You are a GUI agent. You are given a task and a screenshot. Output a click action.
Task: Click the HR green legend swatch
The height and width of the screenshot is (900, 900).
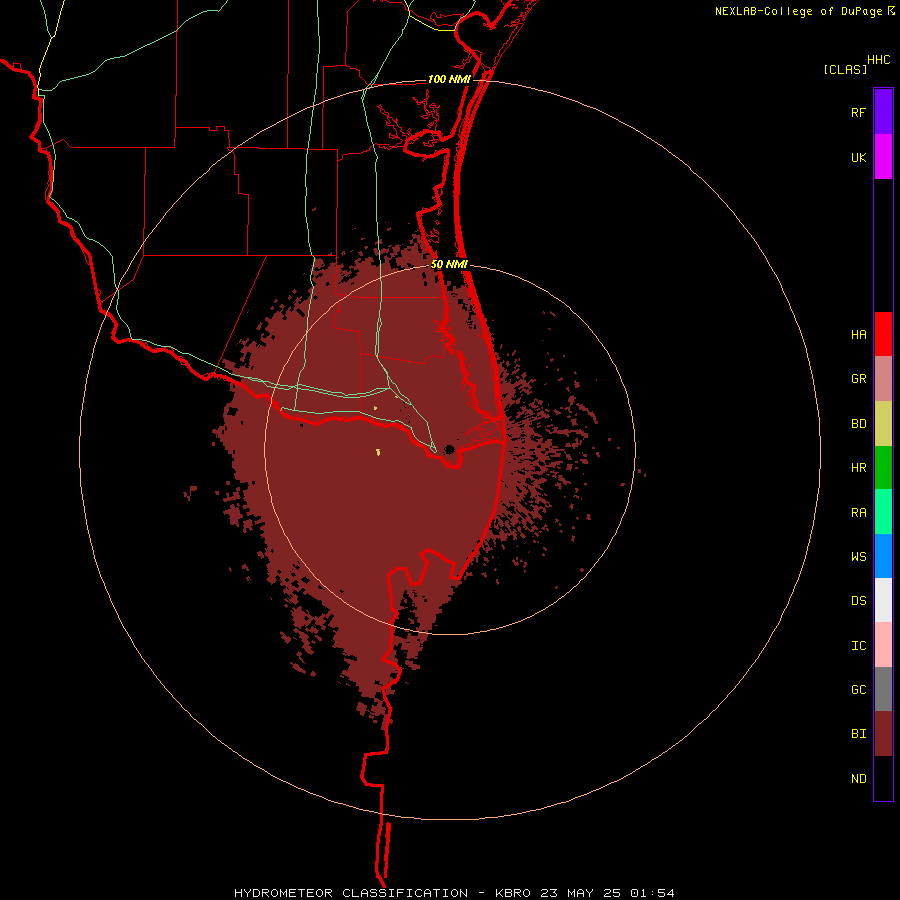[x=883, y=467]
